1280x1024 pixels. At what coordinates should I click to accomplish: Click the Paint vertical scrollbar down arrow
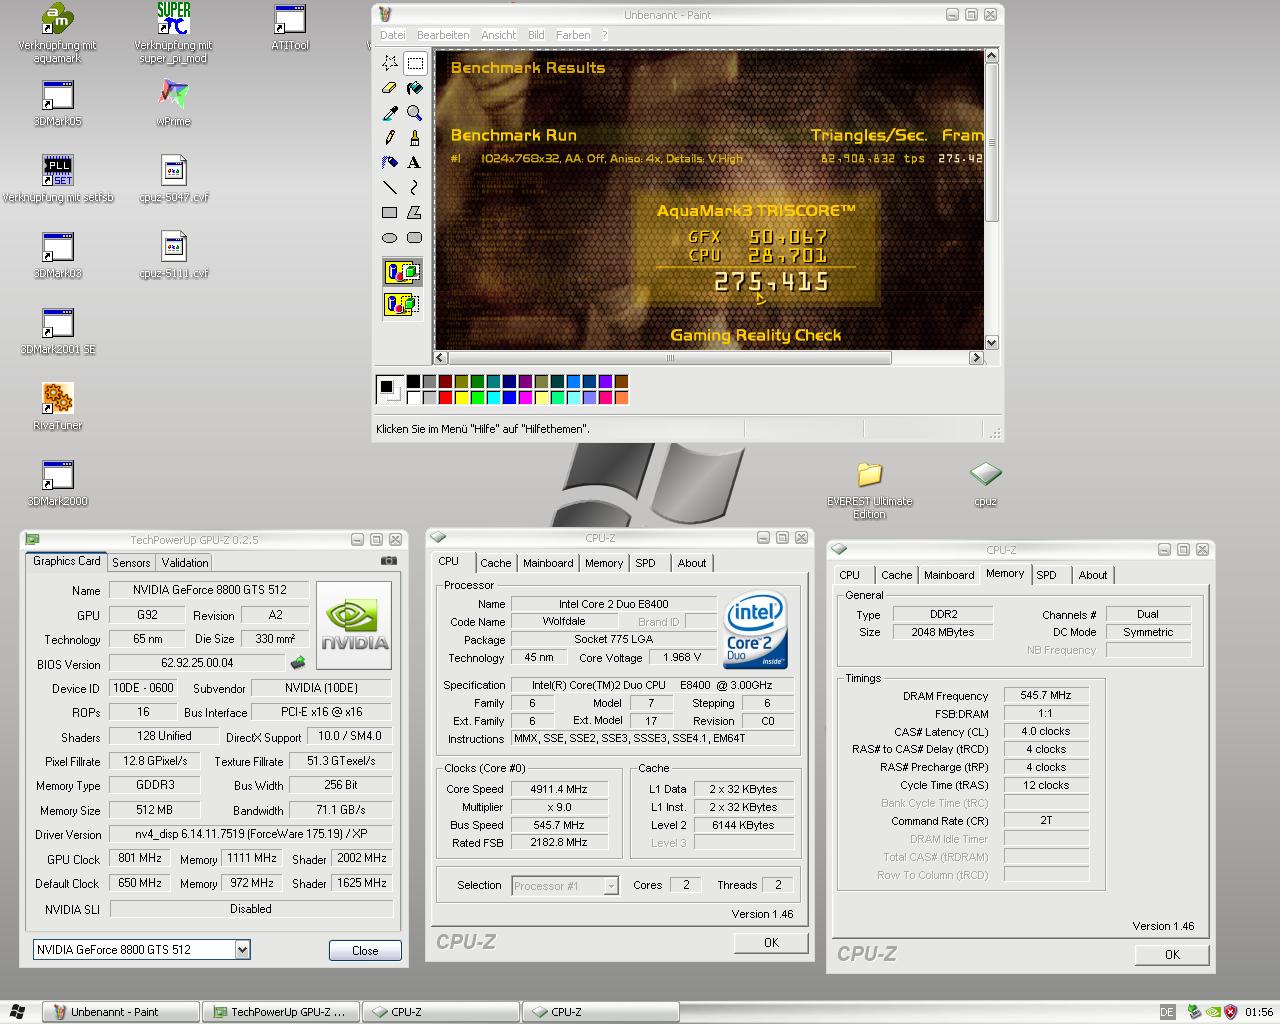991,343
